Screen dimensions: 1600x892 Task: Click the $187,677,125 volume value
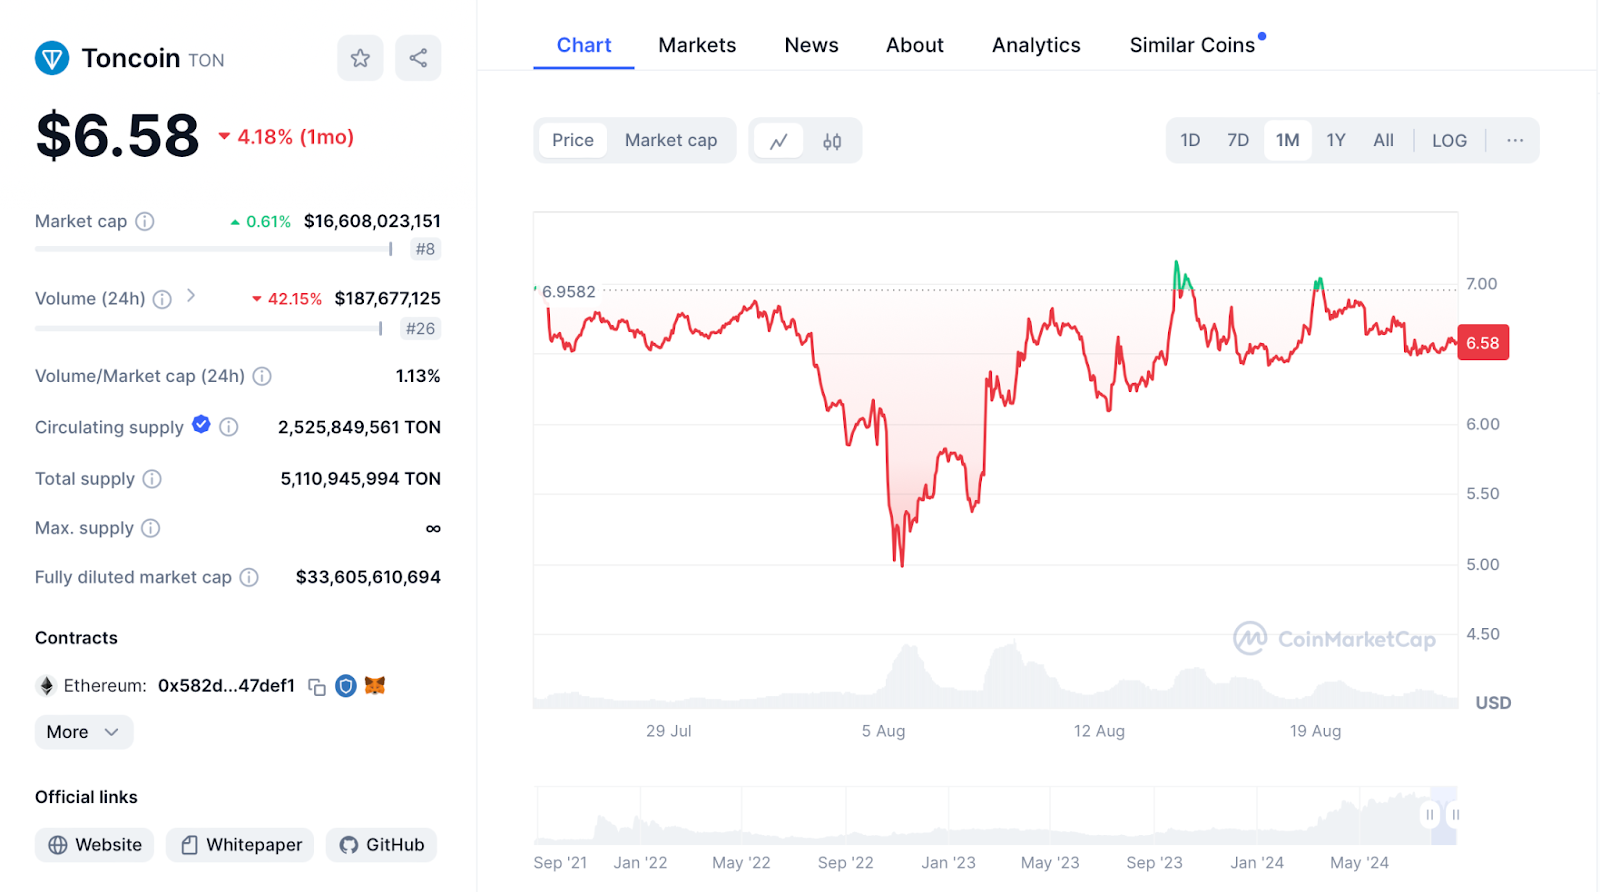(387, 299)
